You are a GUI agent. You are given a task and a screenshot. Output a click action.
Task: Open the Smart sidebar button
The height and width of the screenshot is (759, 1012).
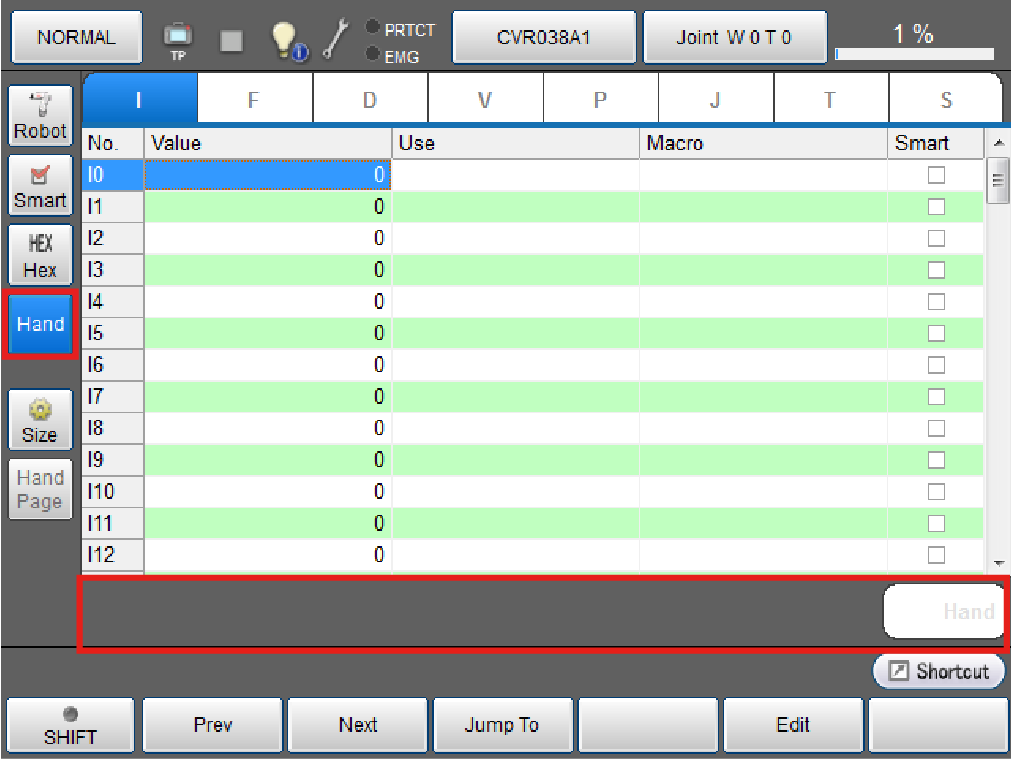[40, 186]
